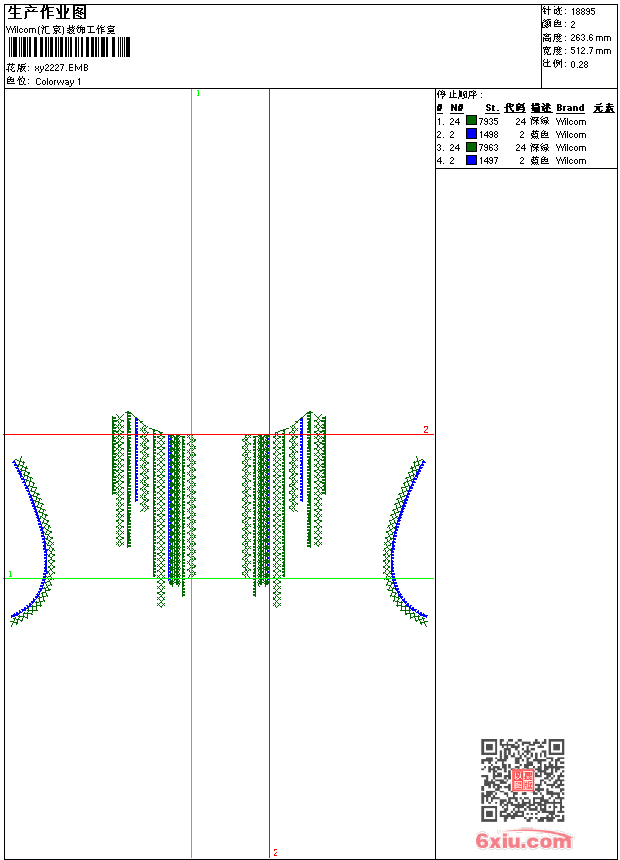Click the 'Colorway 1' label
The height and width of the screenshot is (860, 620).
pyautogui.click(x=59, y=82)
